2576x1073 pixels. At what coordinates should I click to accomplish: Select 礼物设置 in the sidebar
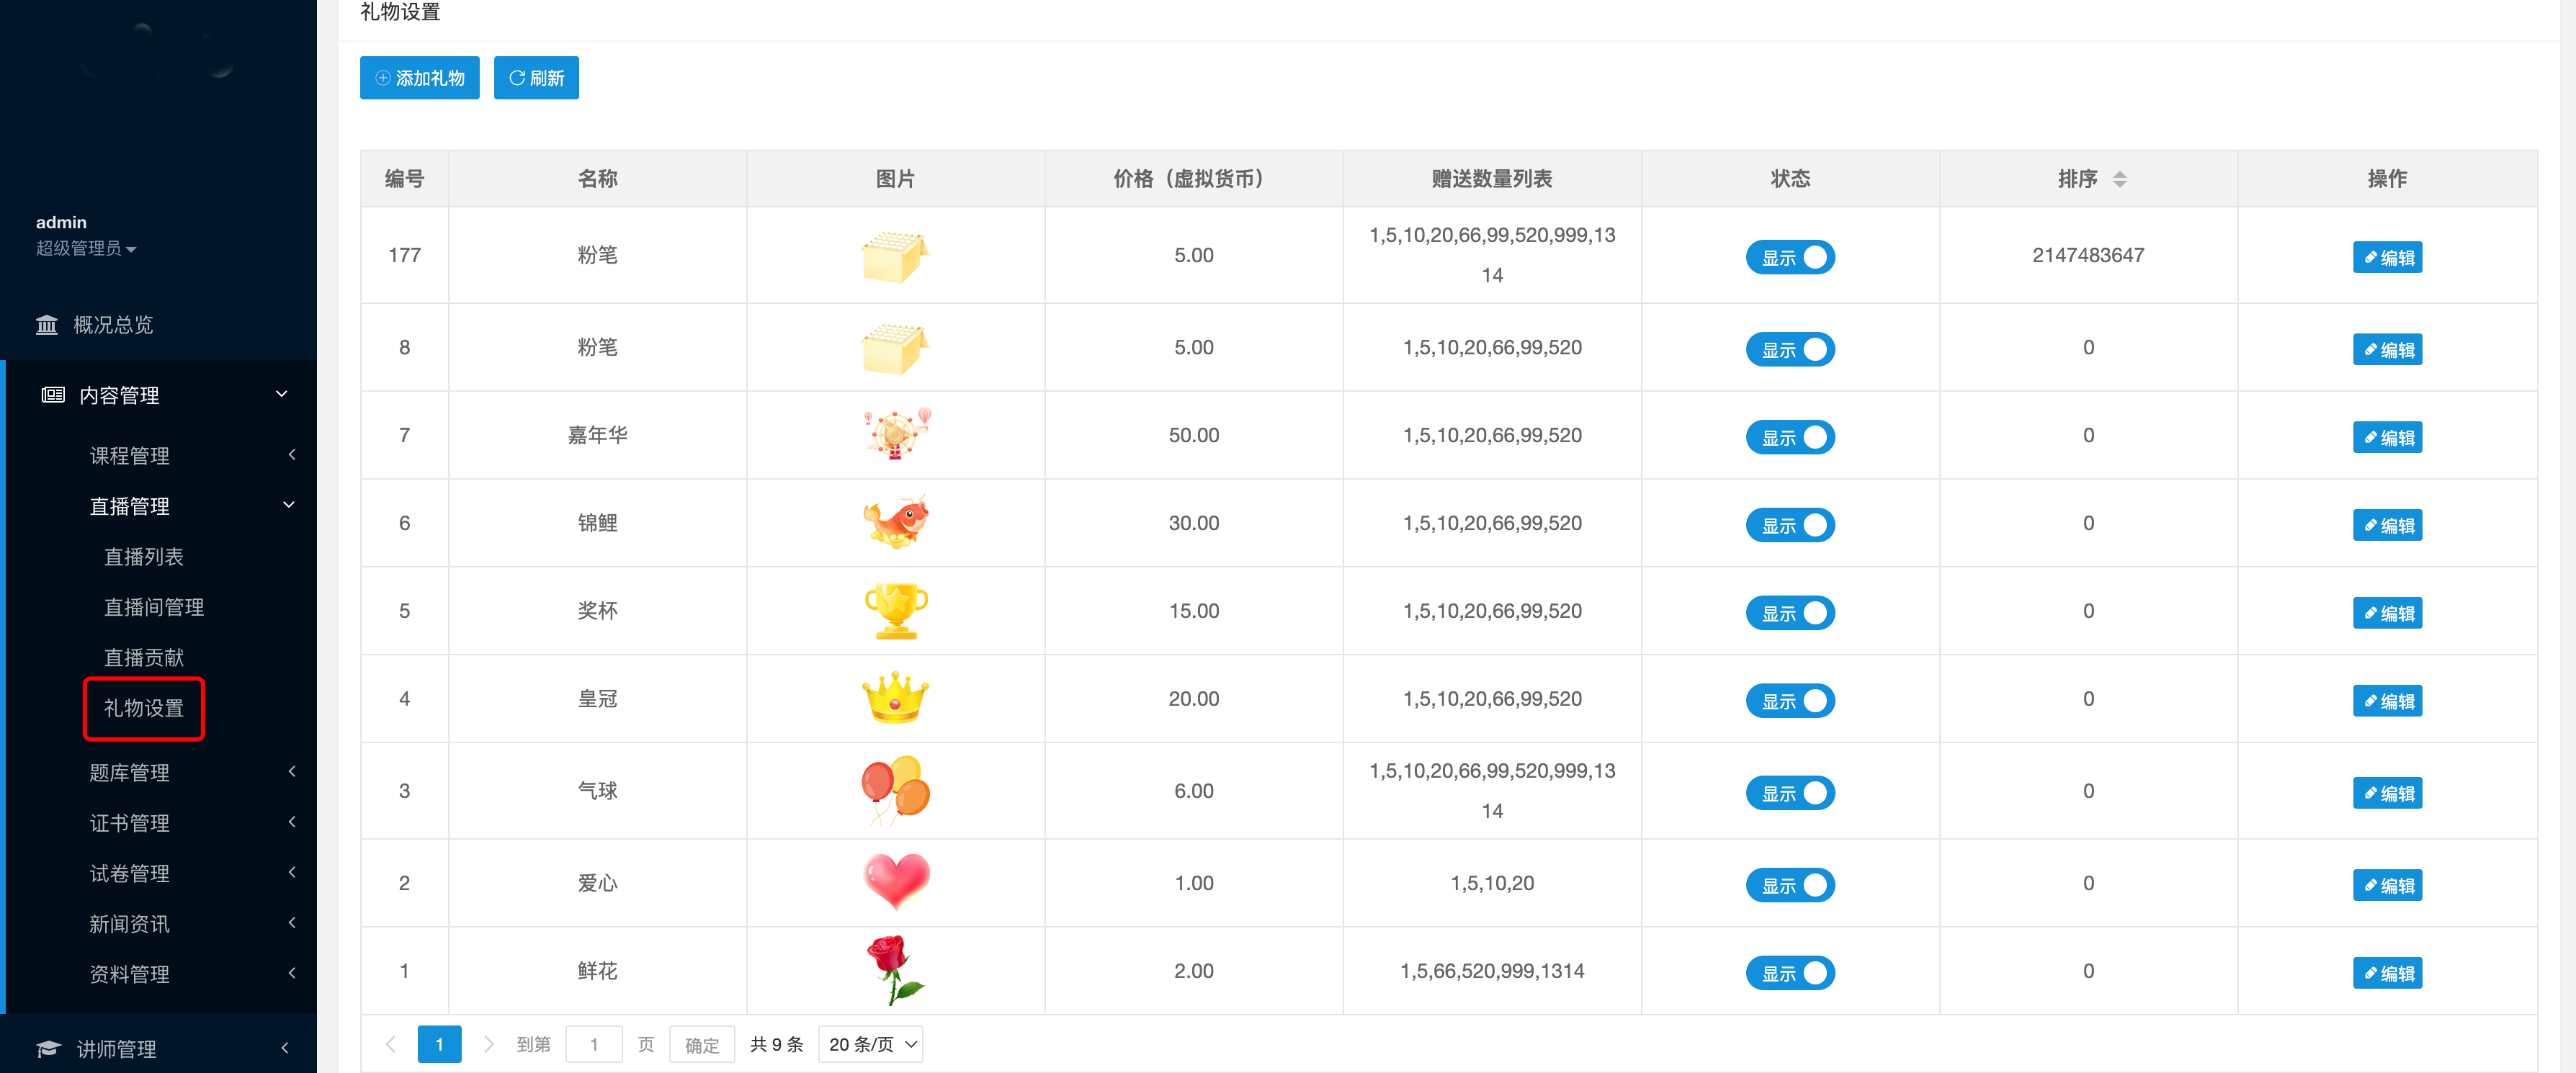pos(144,708)
